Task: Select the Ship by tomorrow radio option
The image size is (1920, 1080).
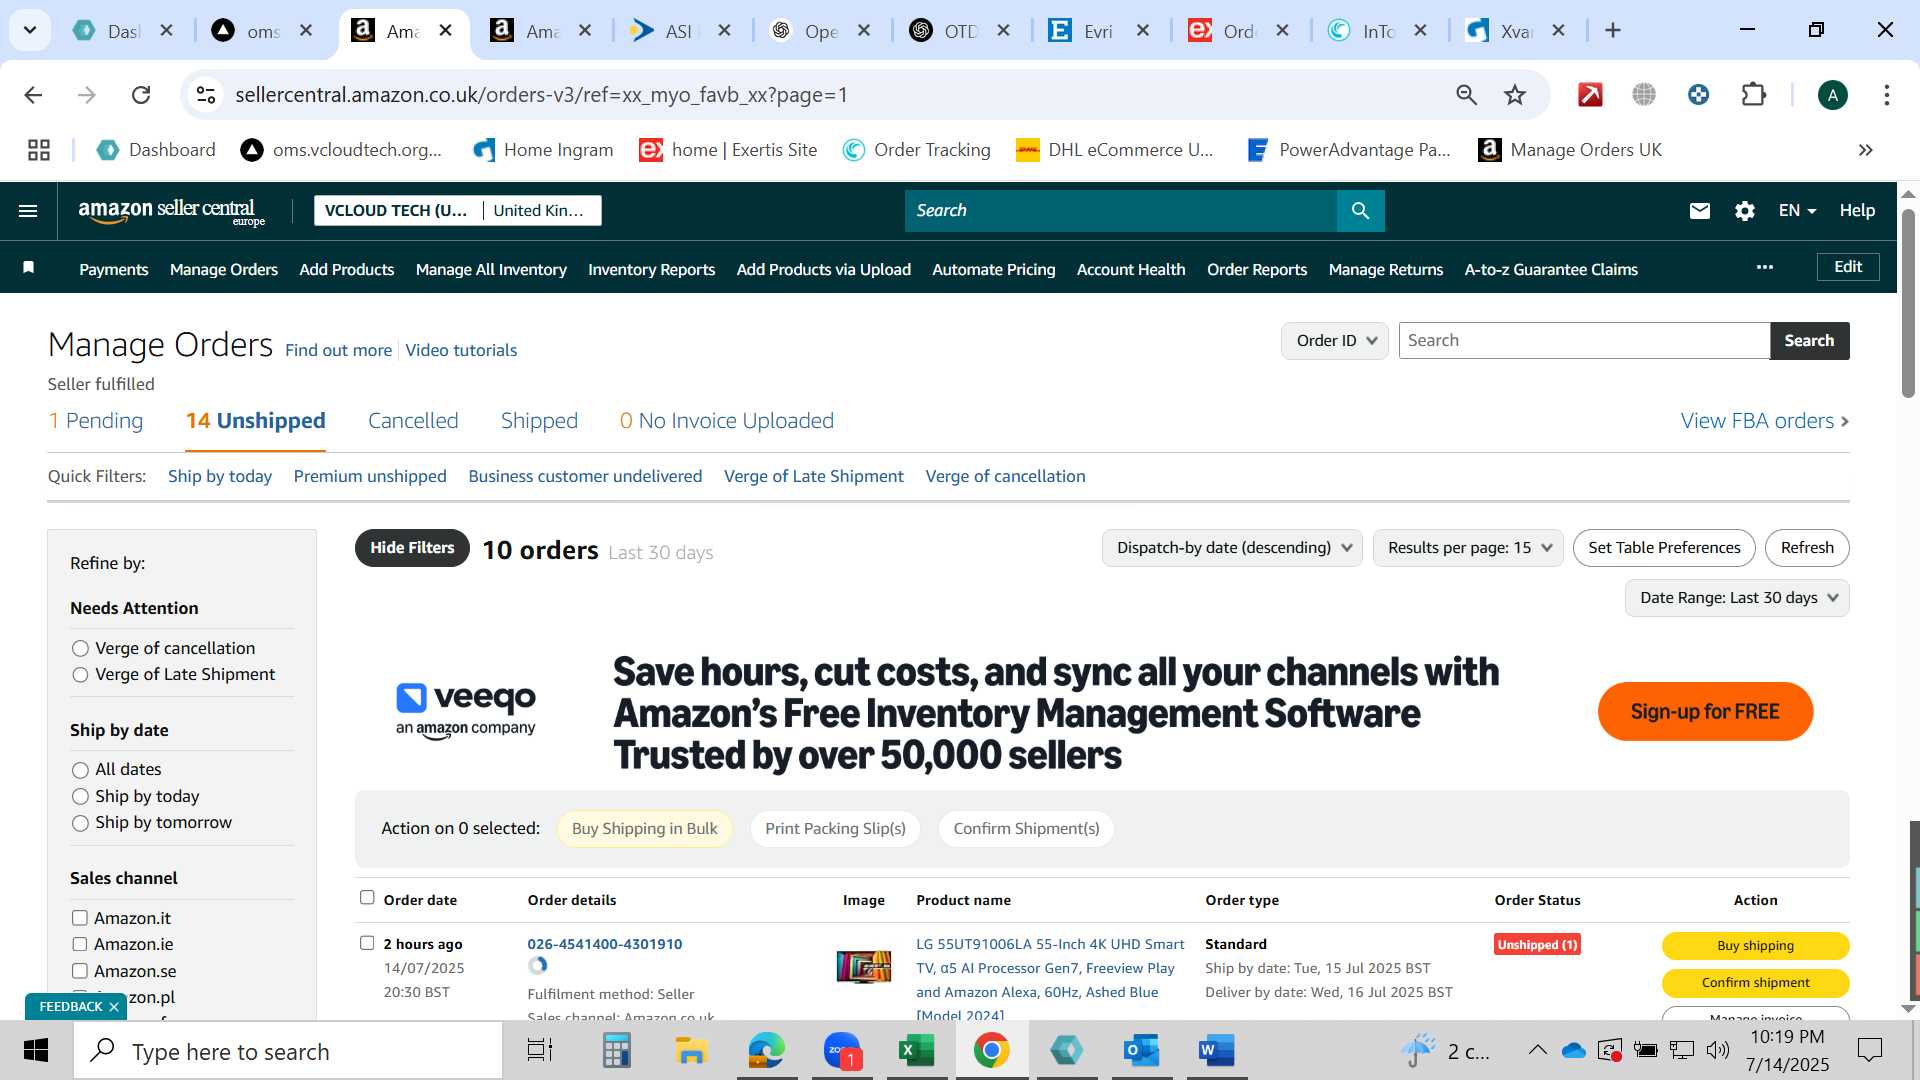Action: 80,823
